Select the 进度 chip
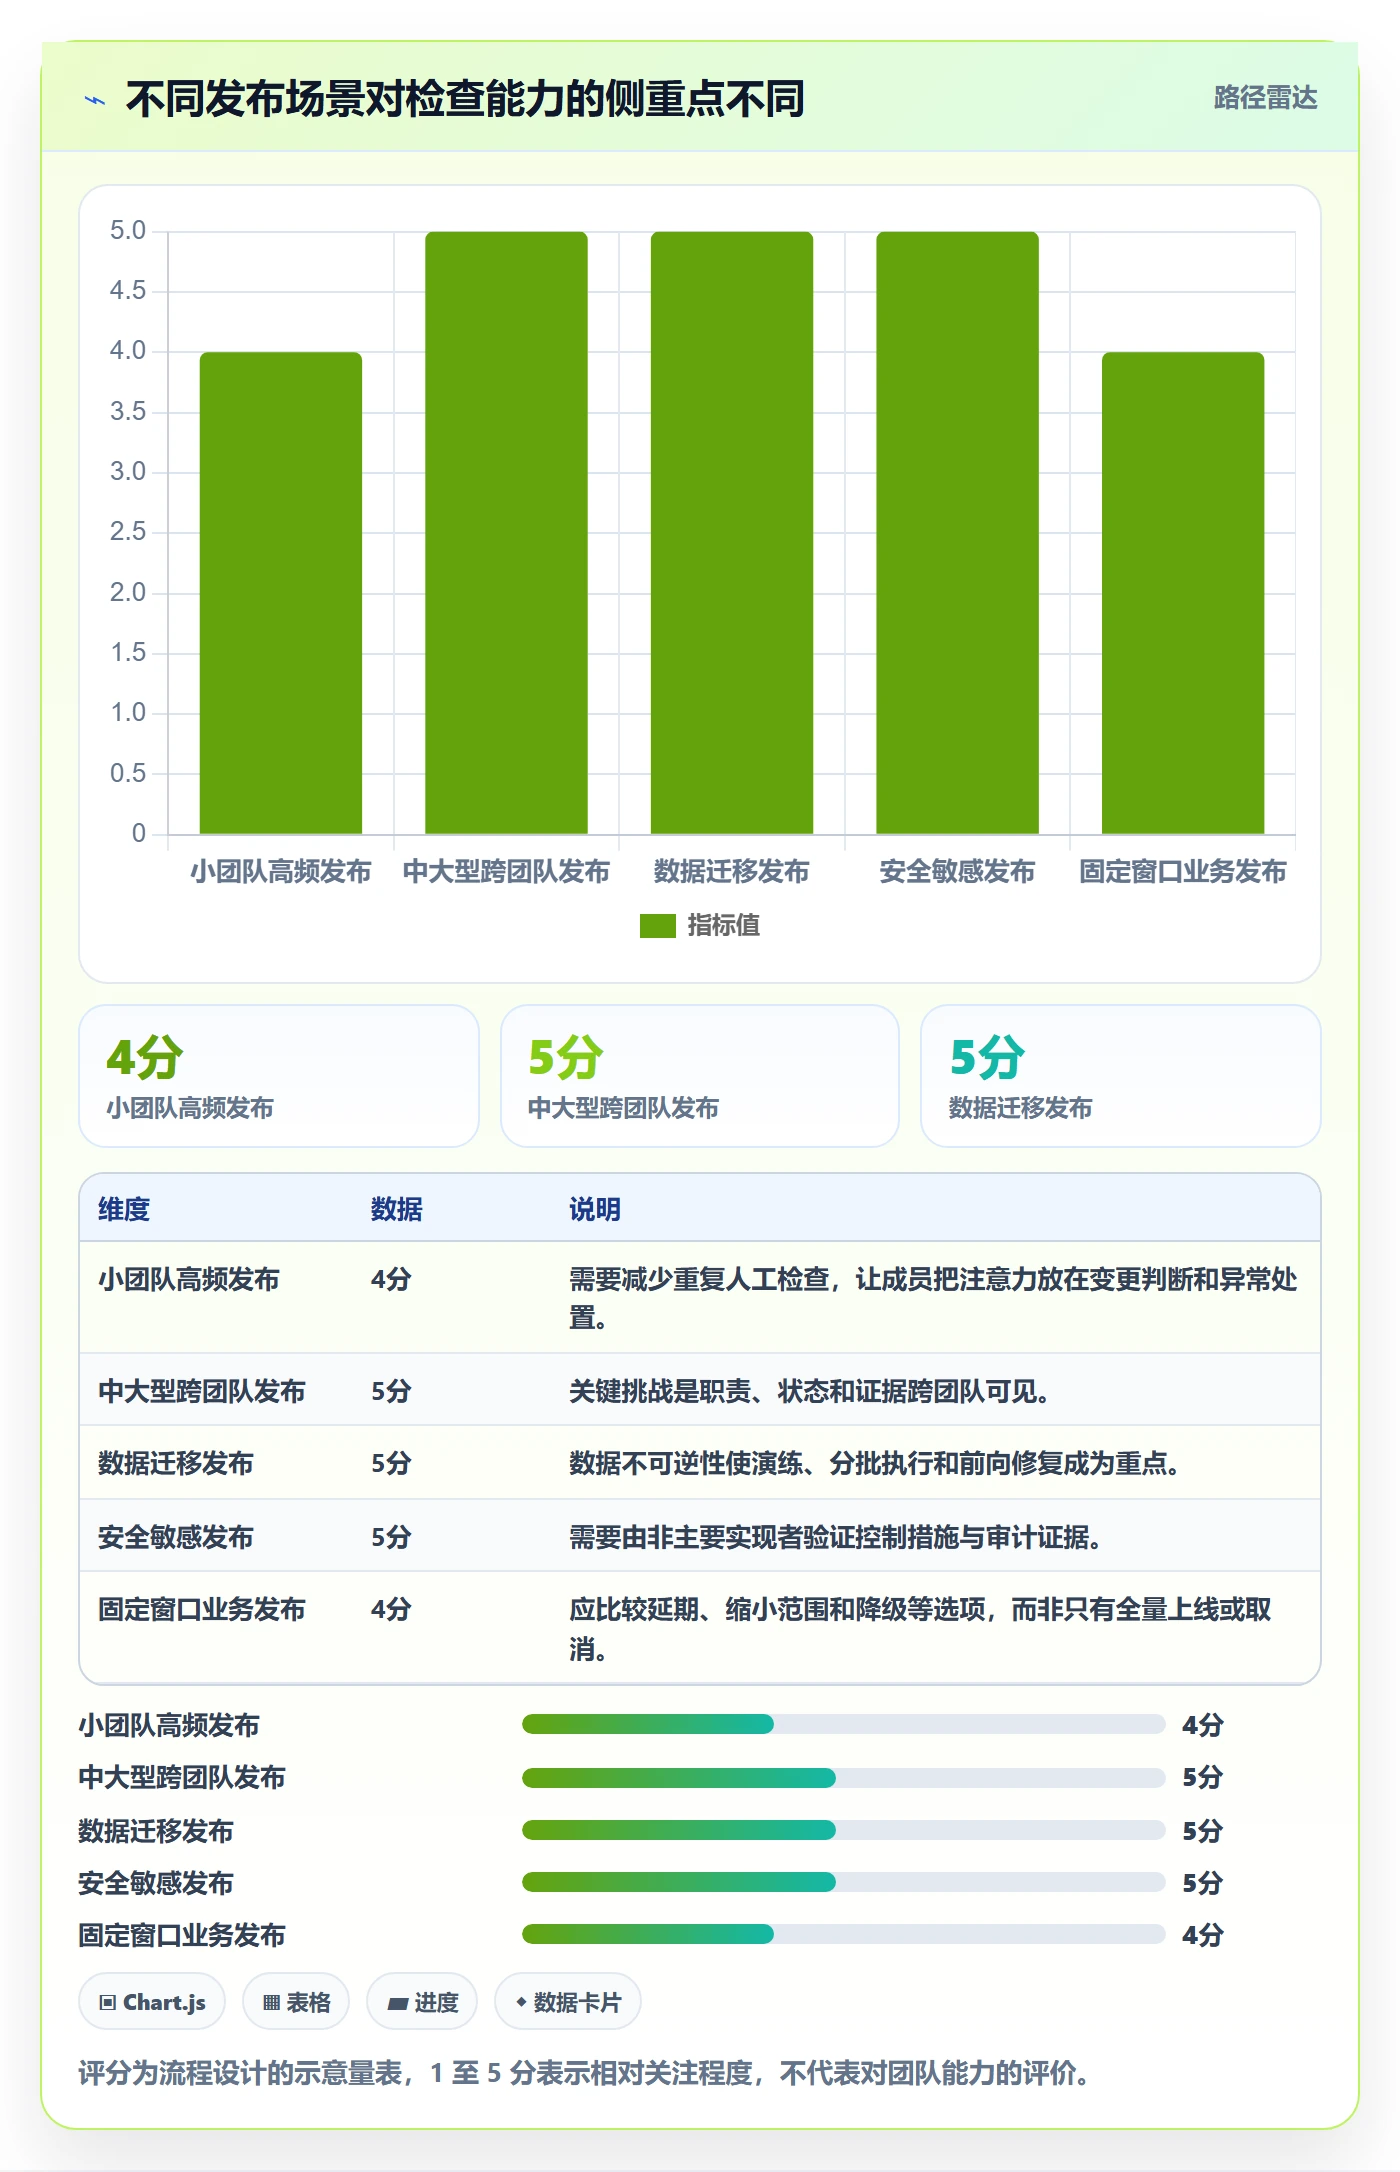This screenshot has width=1400, height=2172. [422, 2002]
